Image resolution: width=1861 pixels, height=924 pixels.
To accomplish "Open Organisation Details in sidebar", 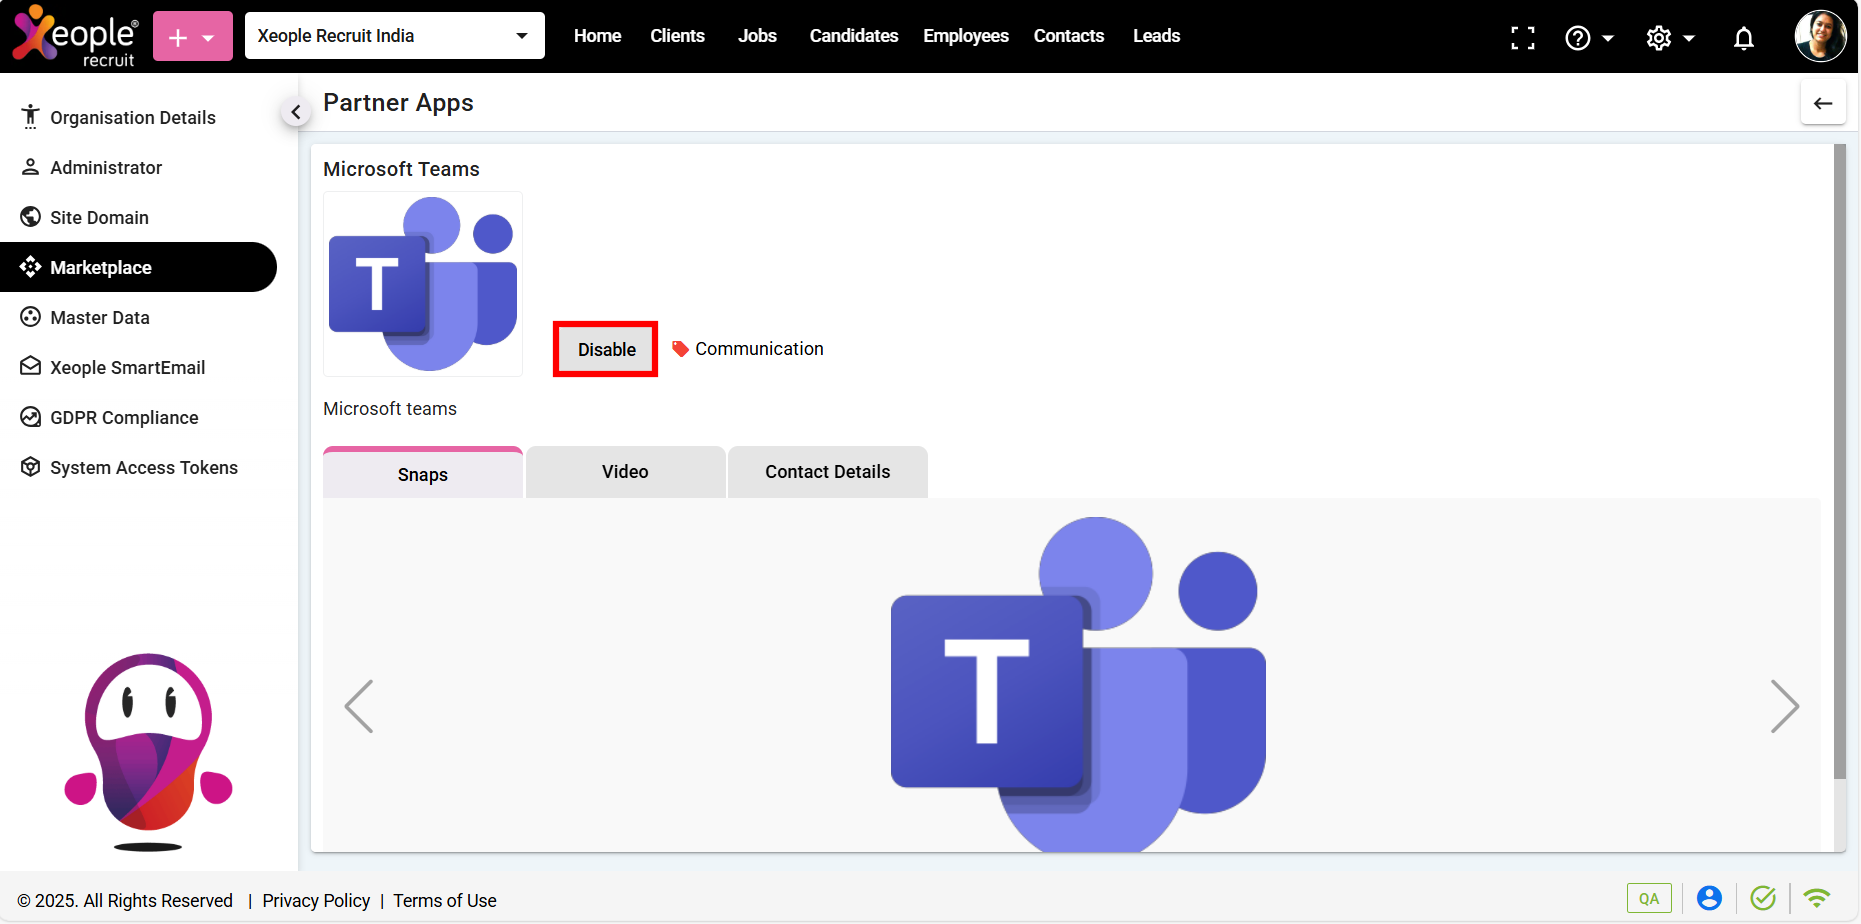I will click(x=138, y=117).
